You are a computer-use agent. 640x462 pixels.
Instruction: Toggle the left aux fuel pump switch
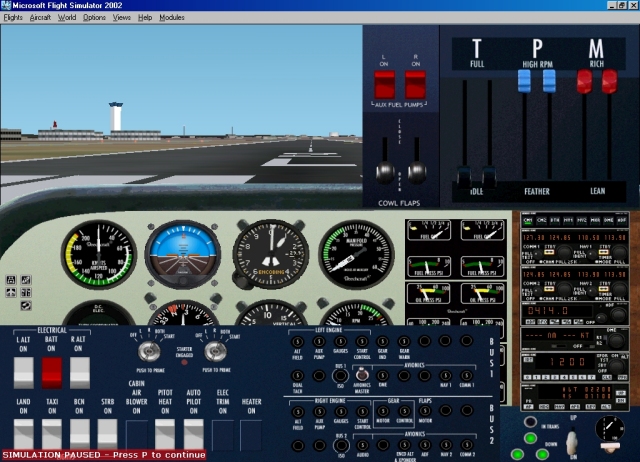[x=384, y=84]
